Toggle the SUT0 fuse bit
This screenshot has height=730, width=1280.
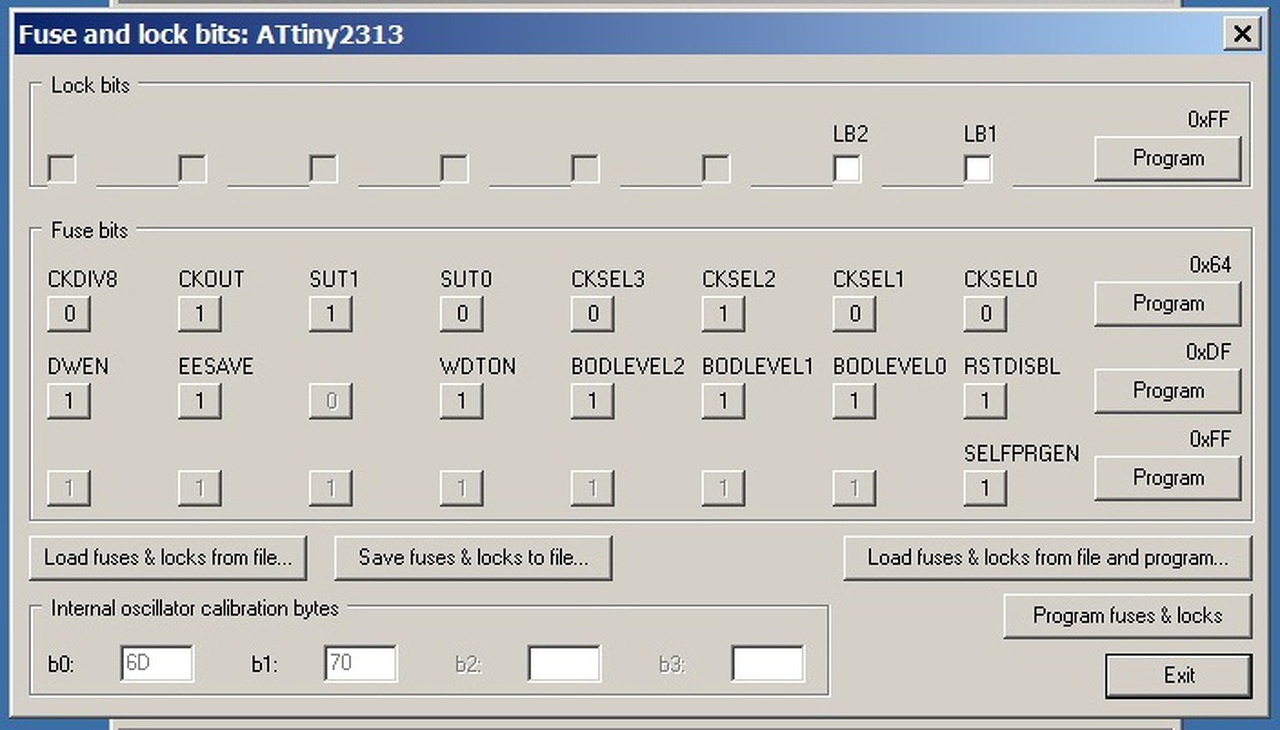coord(462,314)
